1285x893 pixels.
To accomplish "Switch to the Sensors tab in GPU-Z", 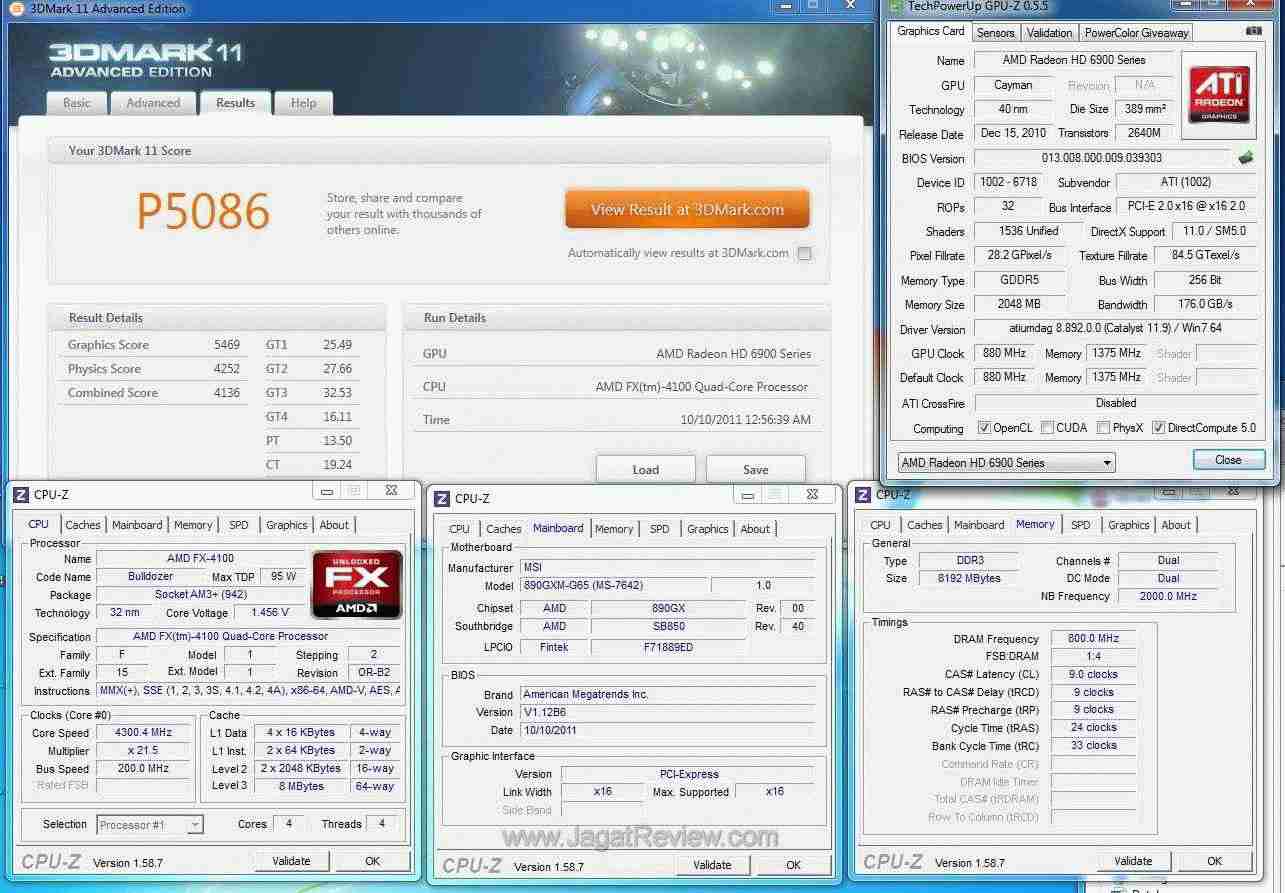I will click(995, 33).
